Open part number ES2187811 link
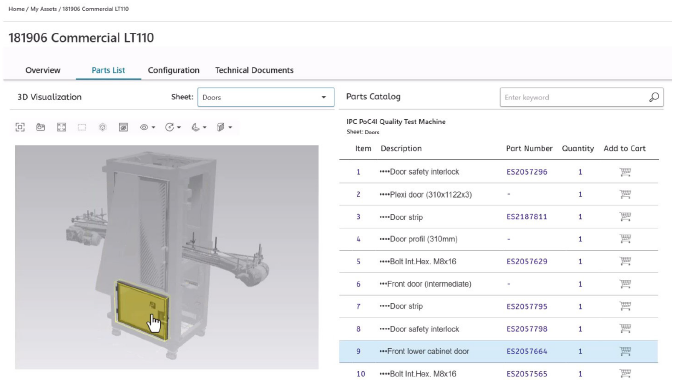 [x=527, y=217]
